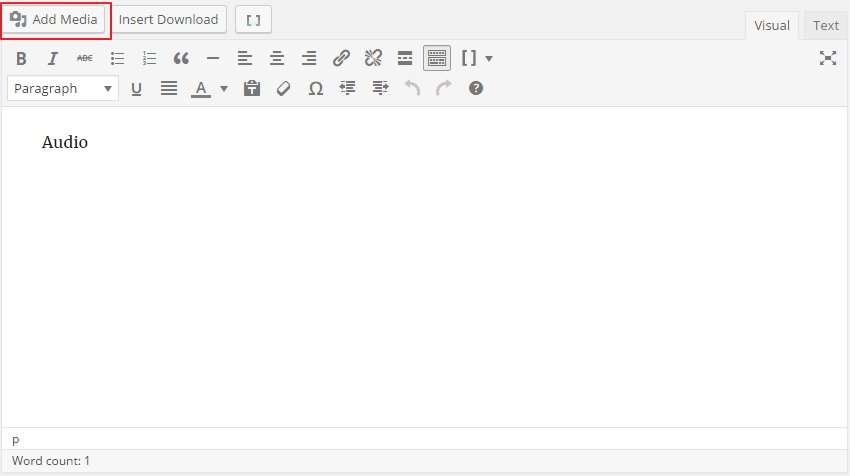Clear formatting with the eraser icon
The width and height of the screenshot is (850, 476).
284,88
